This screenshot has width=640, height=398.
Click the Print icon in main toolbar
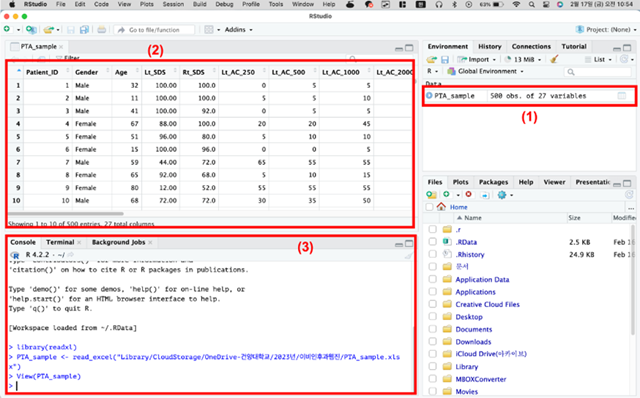point(102,30)
